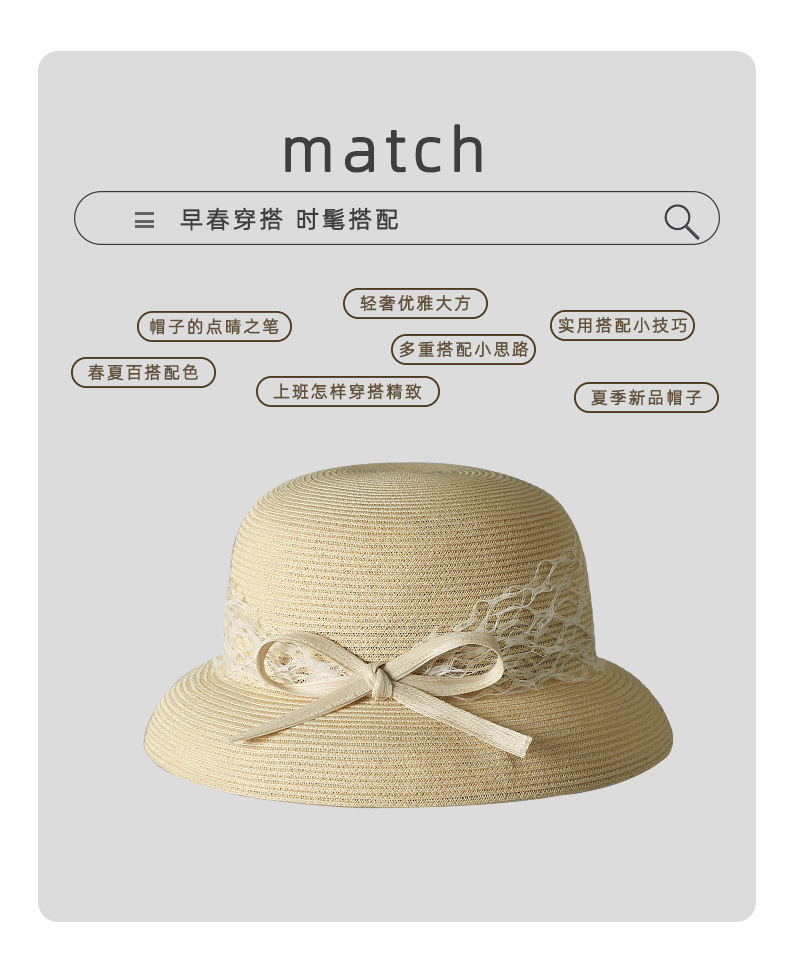Select the 帽子的点睛之笔 tag
Screen dimensions: 790x955
214,326
